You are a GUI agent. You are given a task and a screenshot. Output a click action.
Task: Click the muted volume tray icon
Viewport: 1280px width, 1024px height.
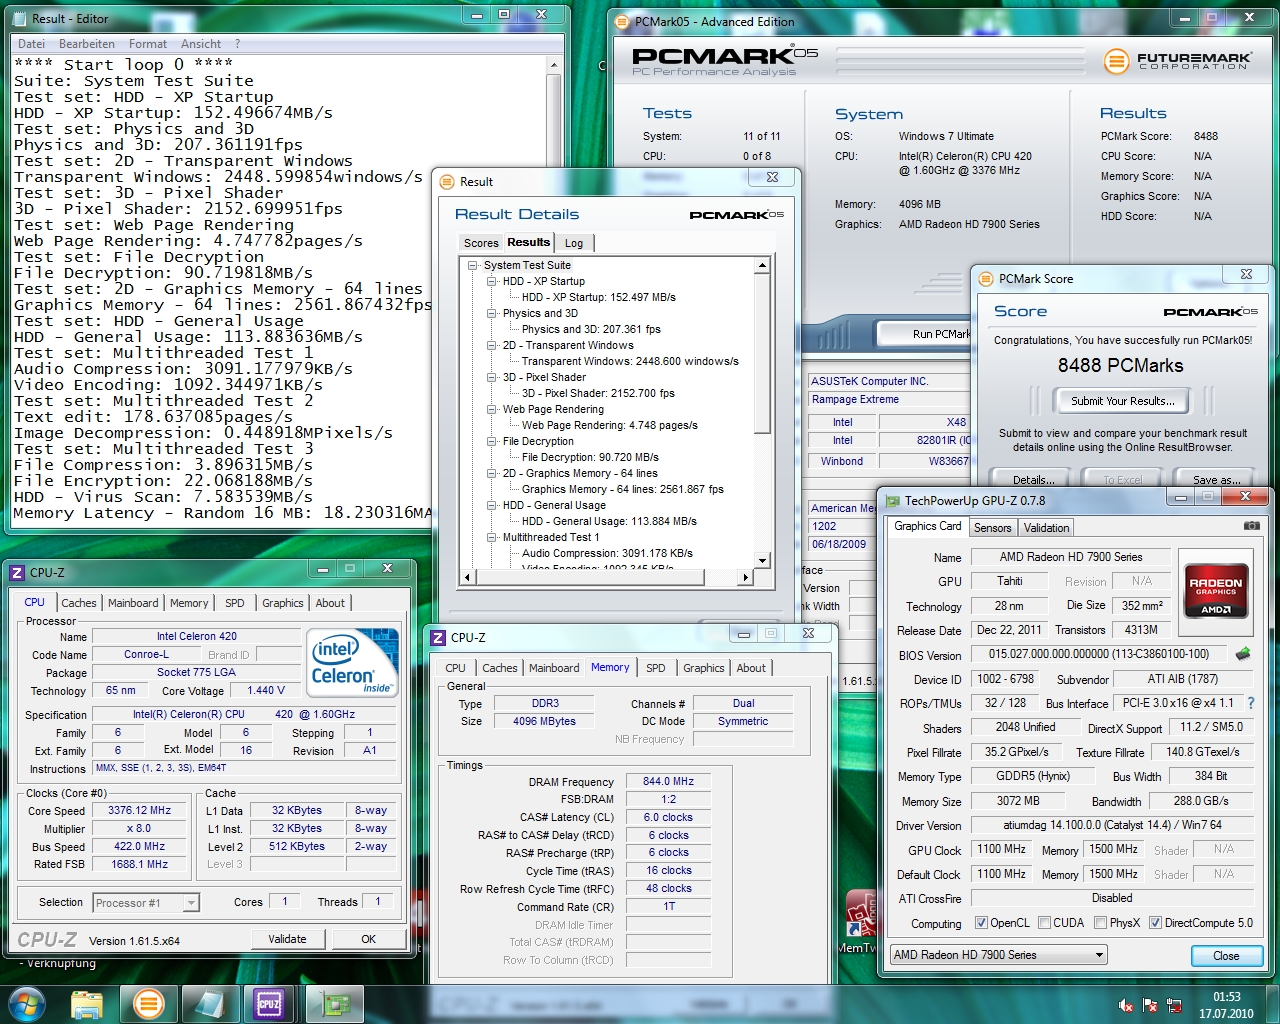1126,1005
